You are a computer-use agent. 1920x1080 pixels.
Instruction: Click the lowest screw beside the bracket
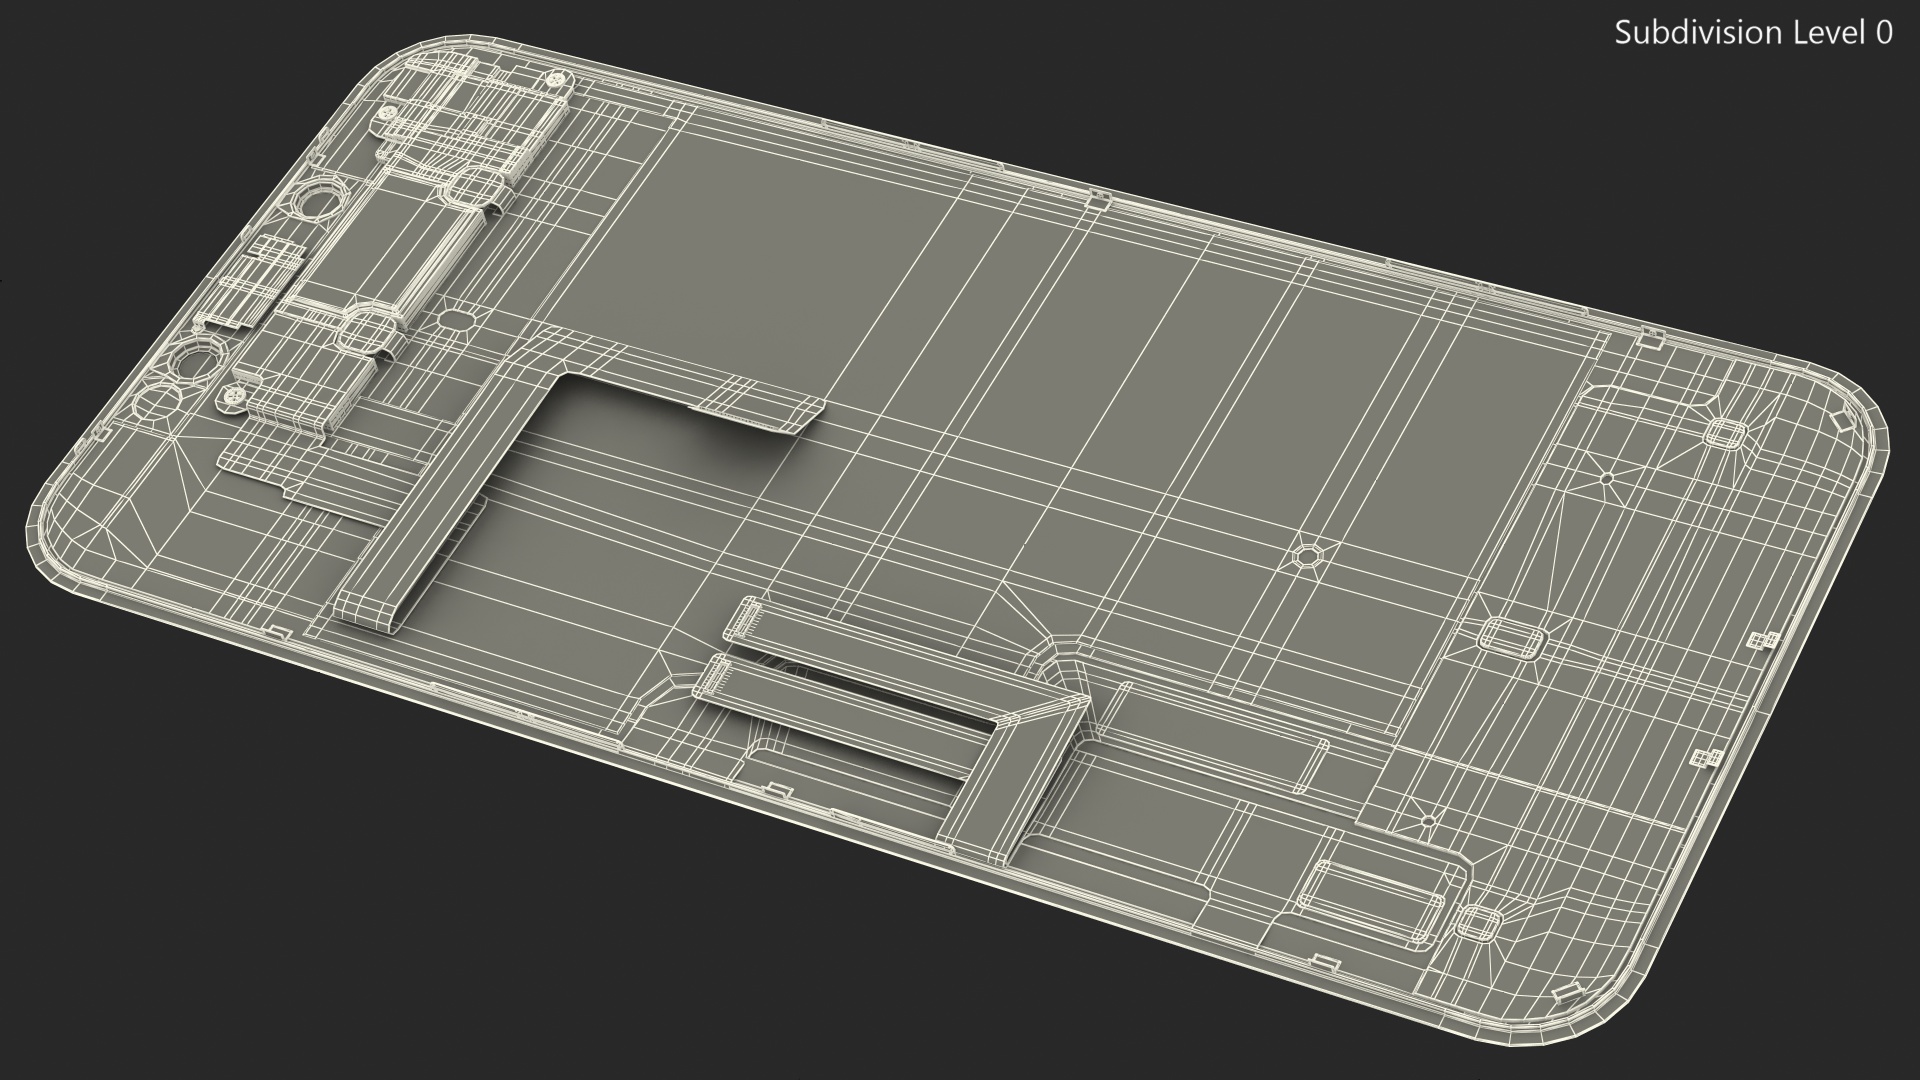[236, 395]
